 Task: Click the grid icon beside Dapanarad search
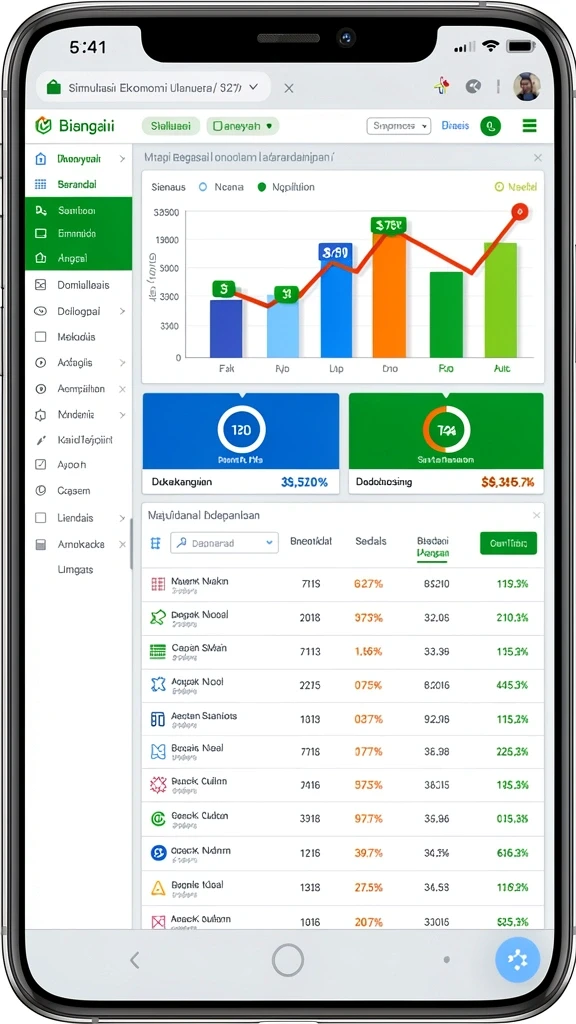pyautogui.click(x=155, y=543)
